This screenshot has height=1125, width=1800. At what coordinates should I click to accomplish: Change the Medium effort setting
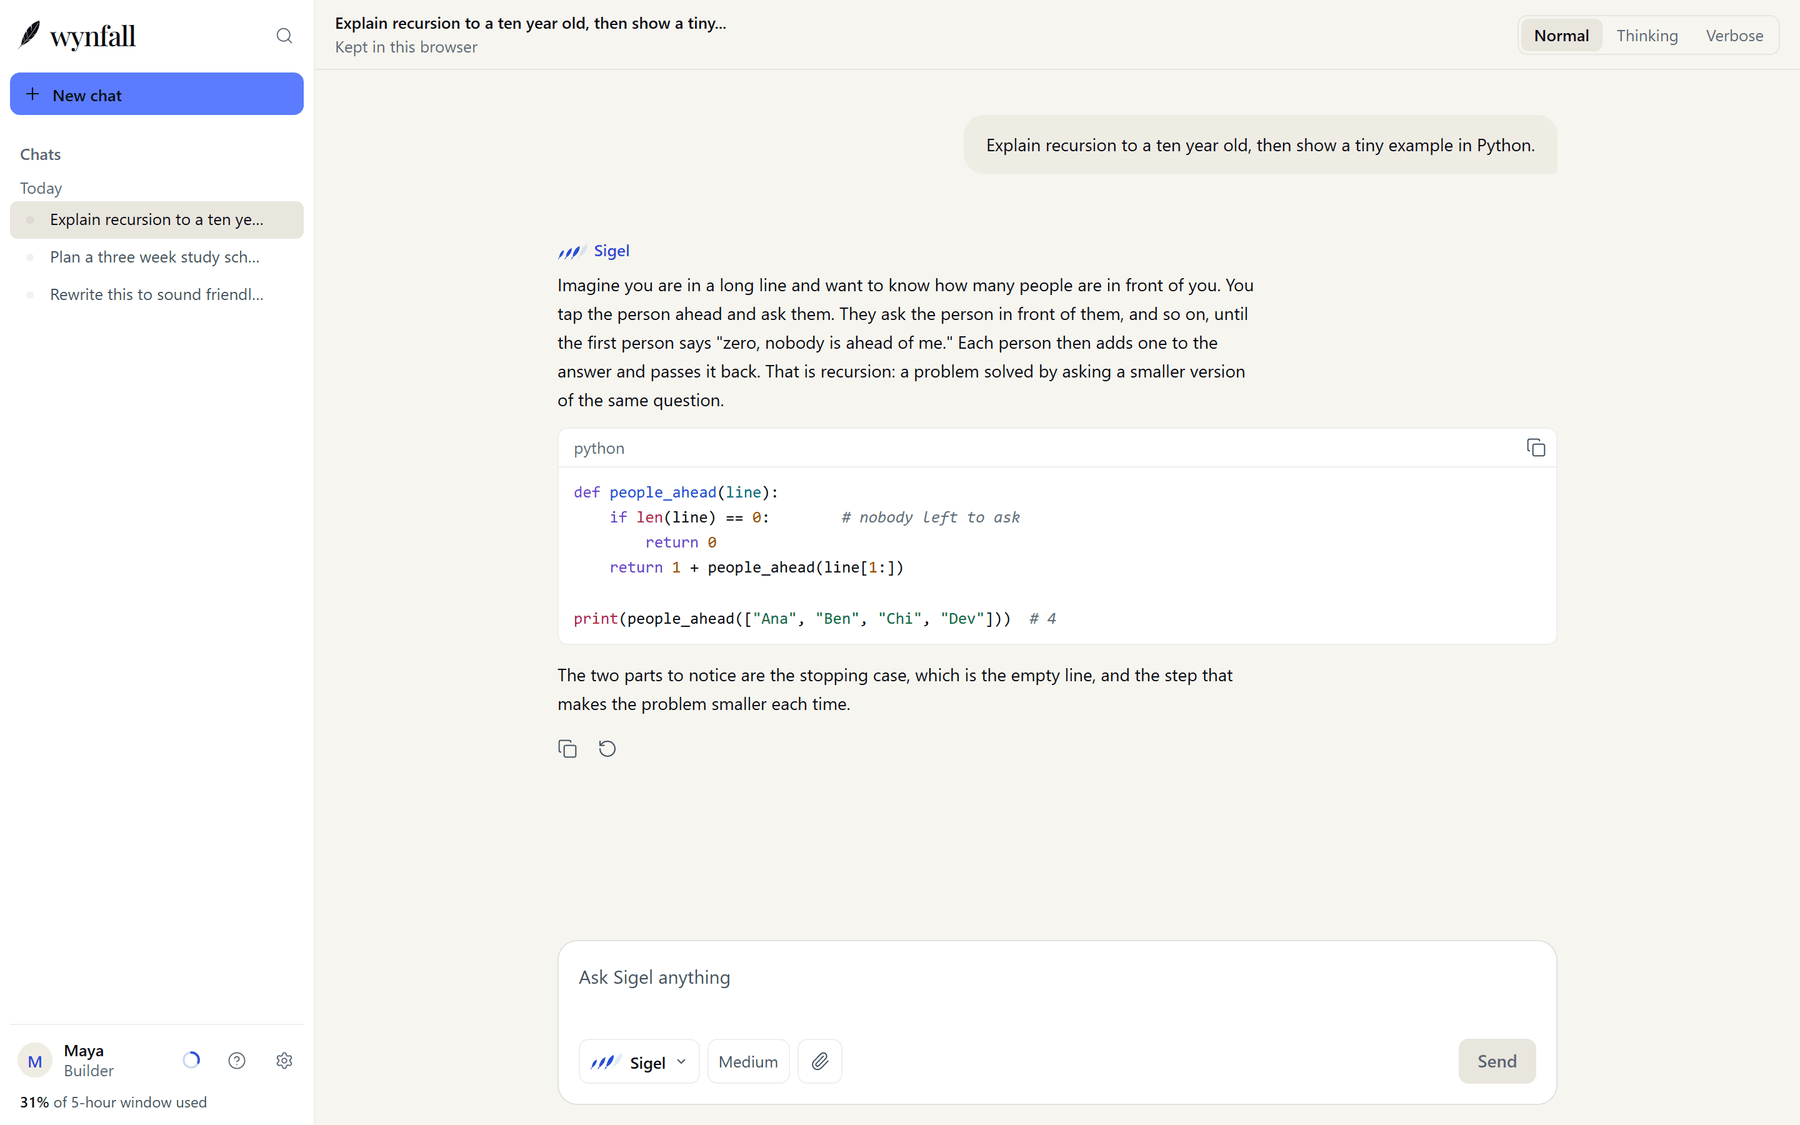click(748, 1062)
